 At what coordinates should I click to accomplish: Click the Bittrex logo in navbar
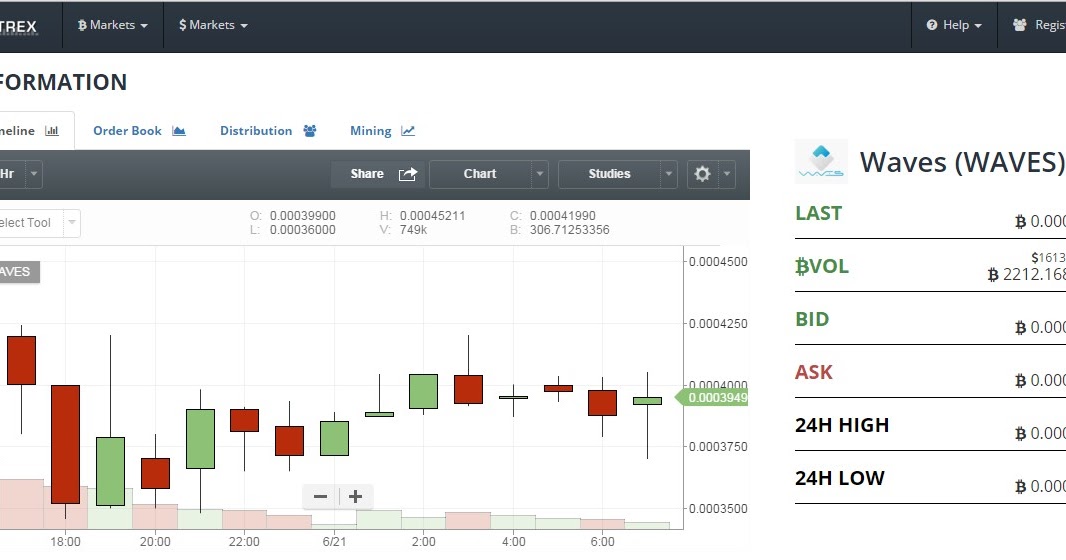[x=18, y=27]
